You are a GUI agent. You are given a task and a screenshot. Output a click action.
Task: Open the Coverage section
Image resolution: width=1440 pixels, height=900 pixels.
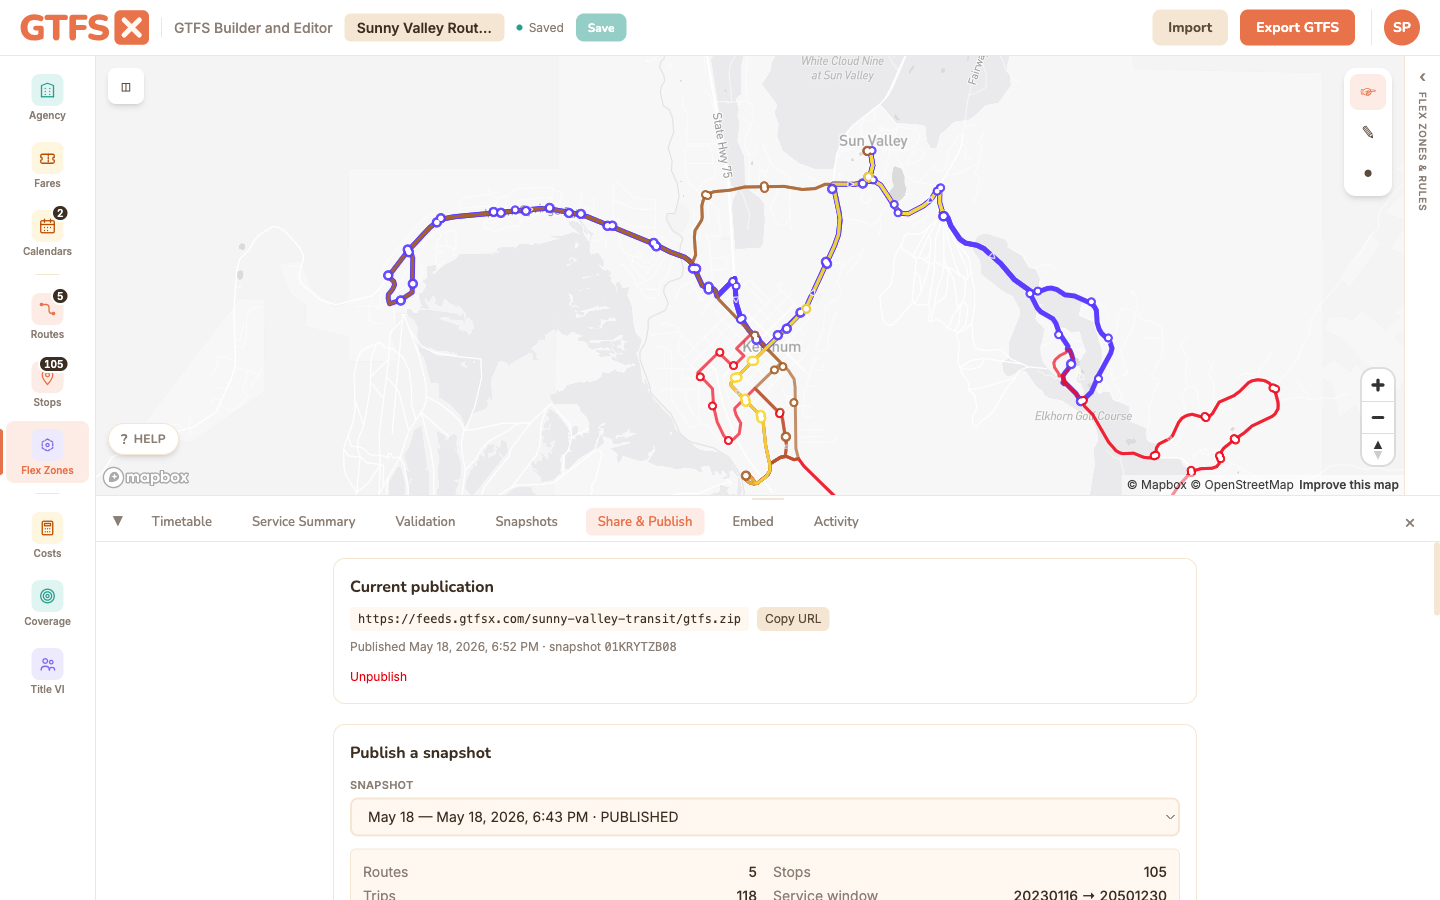coord(47,604)
